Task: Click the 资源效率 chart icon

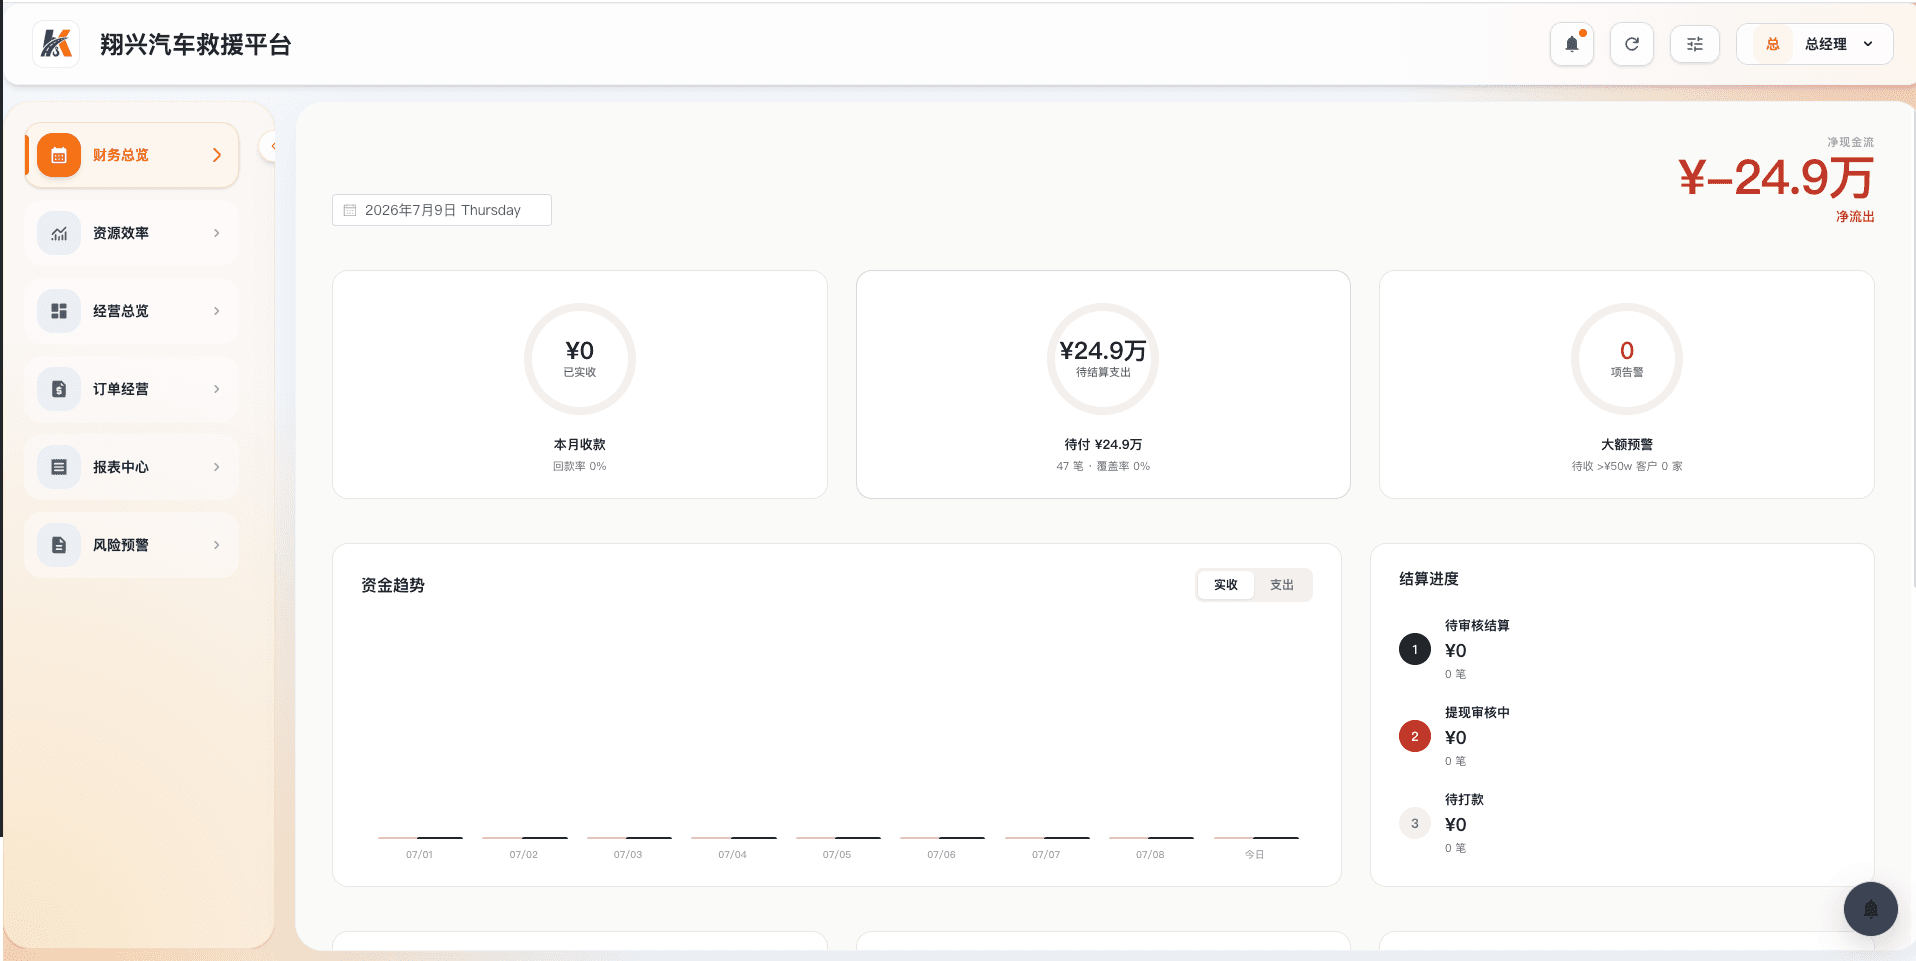Action: point(59,233)
